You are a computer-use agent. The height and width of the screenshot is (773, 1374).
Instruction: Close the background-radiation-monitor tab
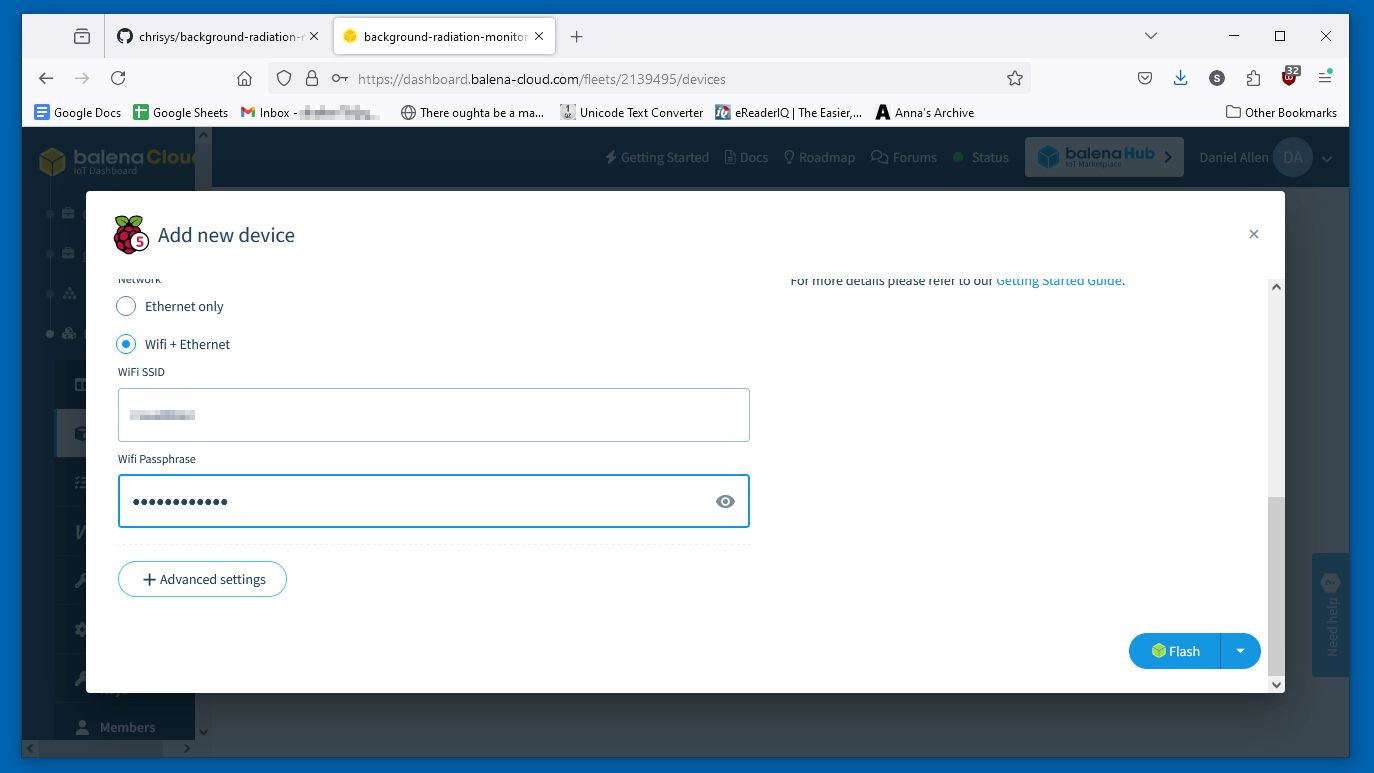(539, 36)
